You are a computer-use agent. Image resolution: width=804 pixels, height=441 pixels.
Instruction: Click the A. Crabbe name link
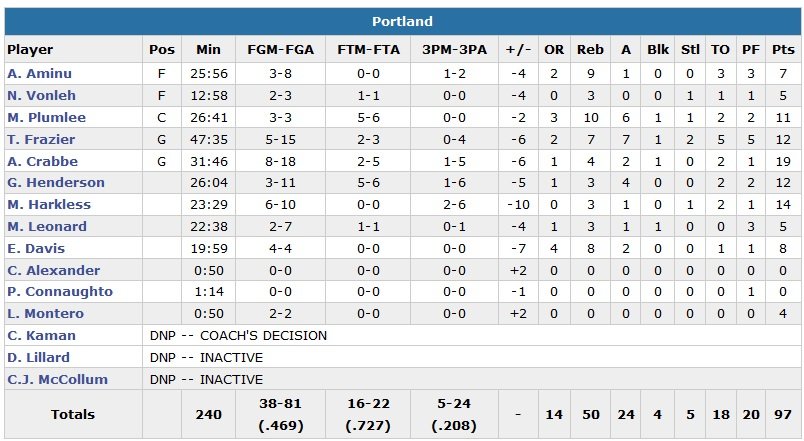pos(40,161)
